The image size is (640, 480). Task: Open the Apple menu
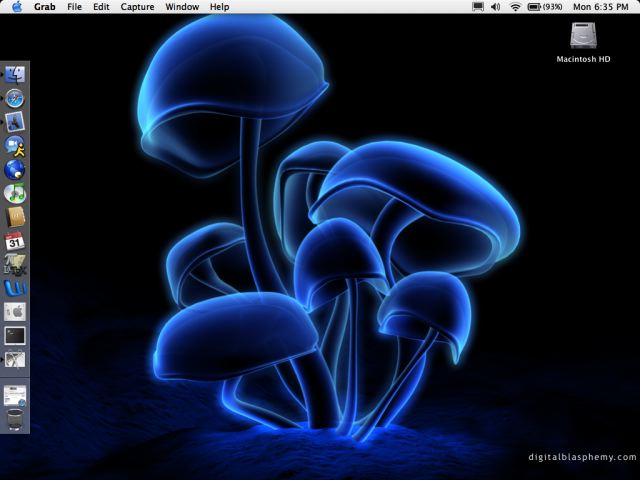[x=16, y=7]
